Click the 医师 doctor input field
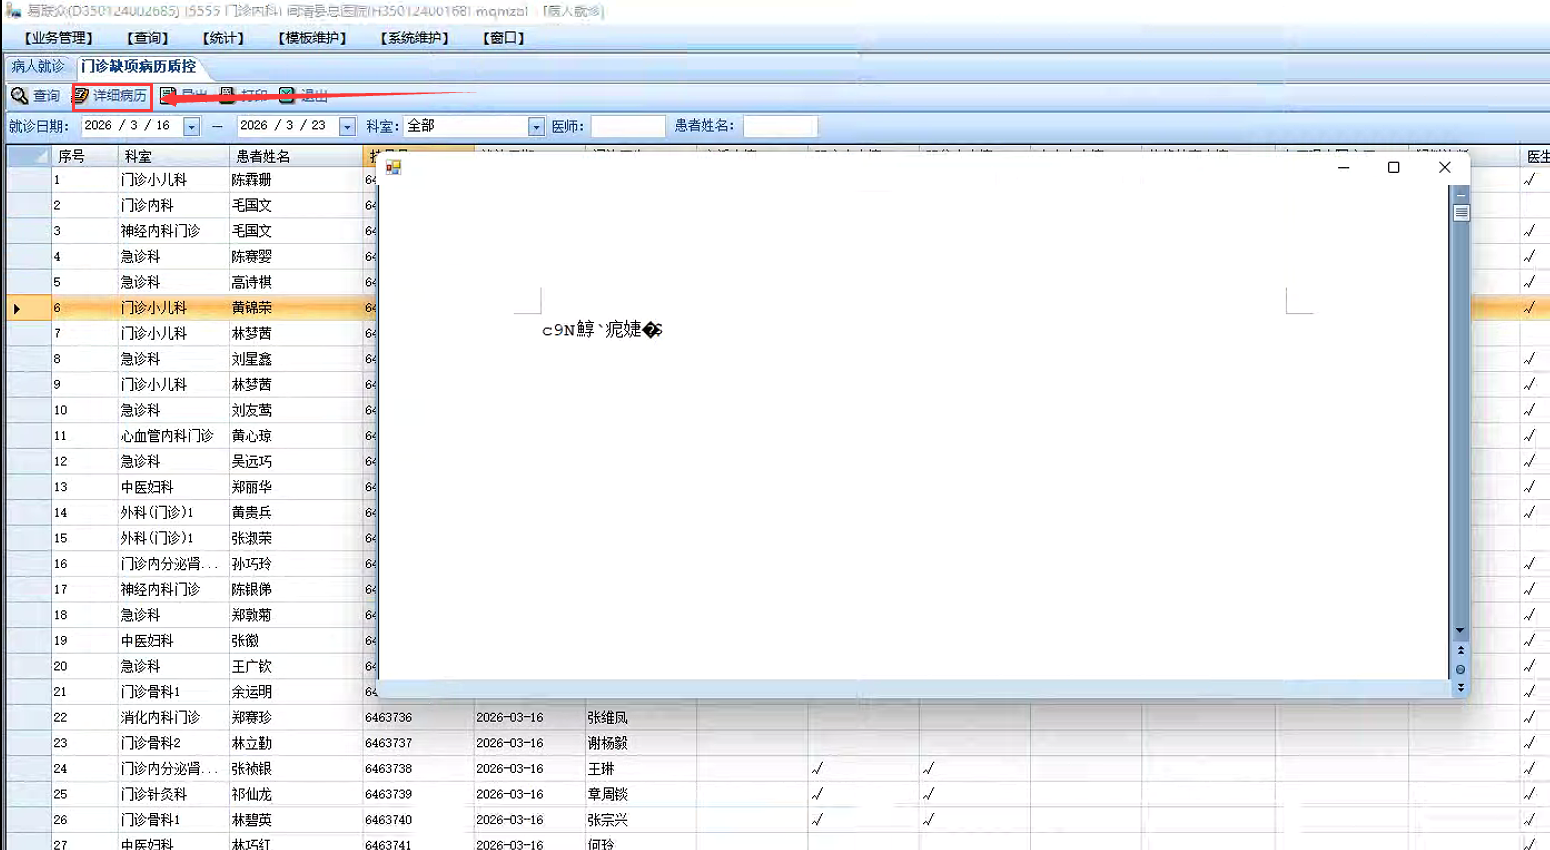The width and height of the screenshot is (1550, 850). coord(628,127)
